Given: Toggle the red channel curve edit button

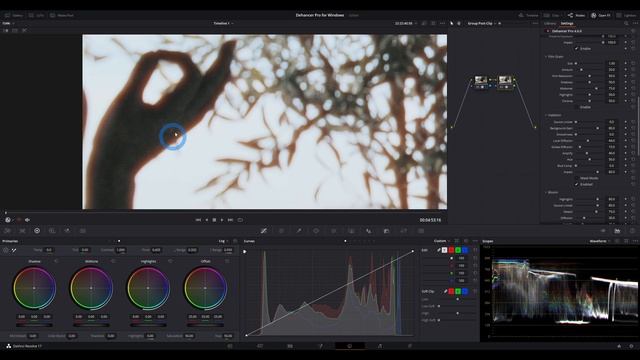Looking at the screenshot, I should (x=451, y=250).
